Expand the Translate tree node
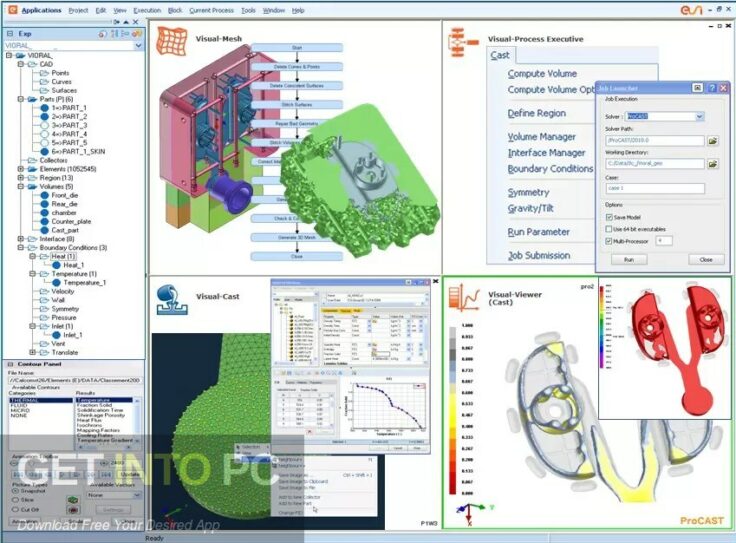 click(32, 352)
